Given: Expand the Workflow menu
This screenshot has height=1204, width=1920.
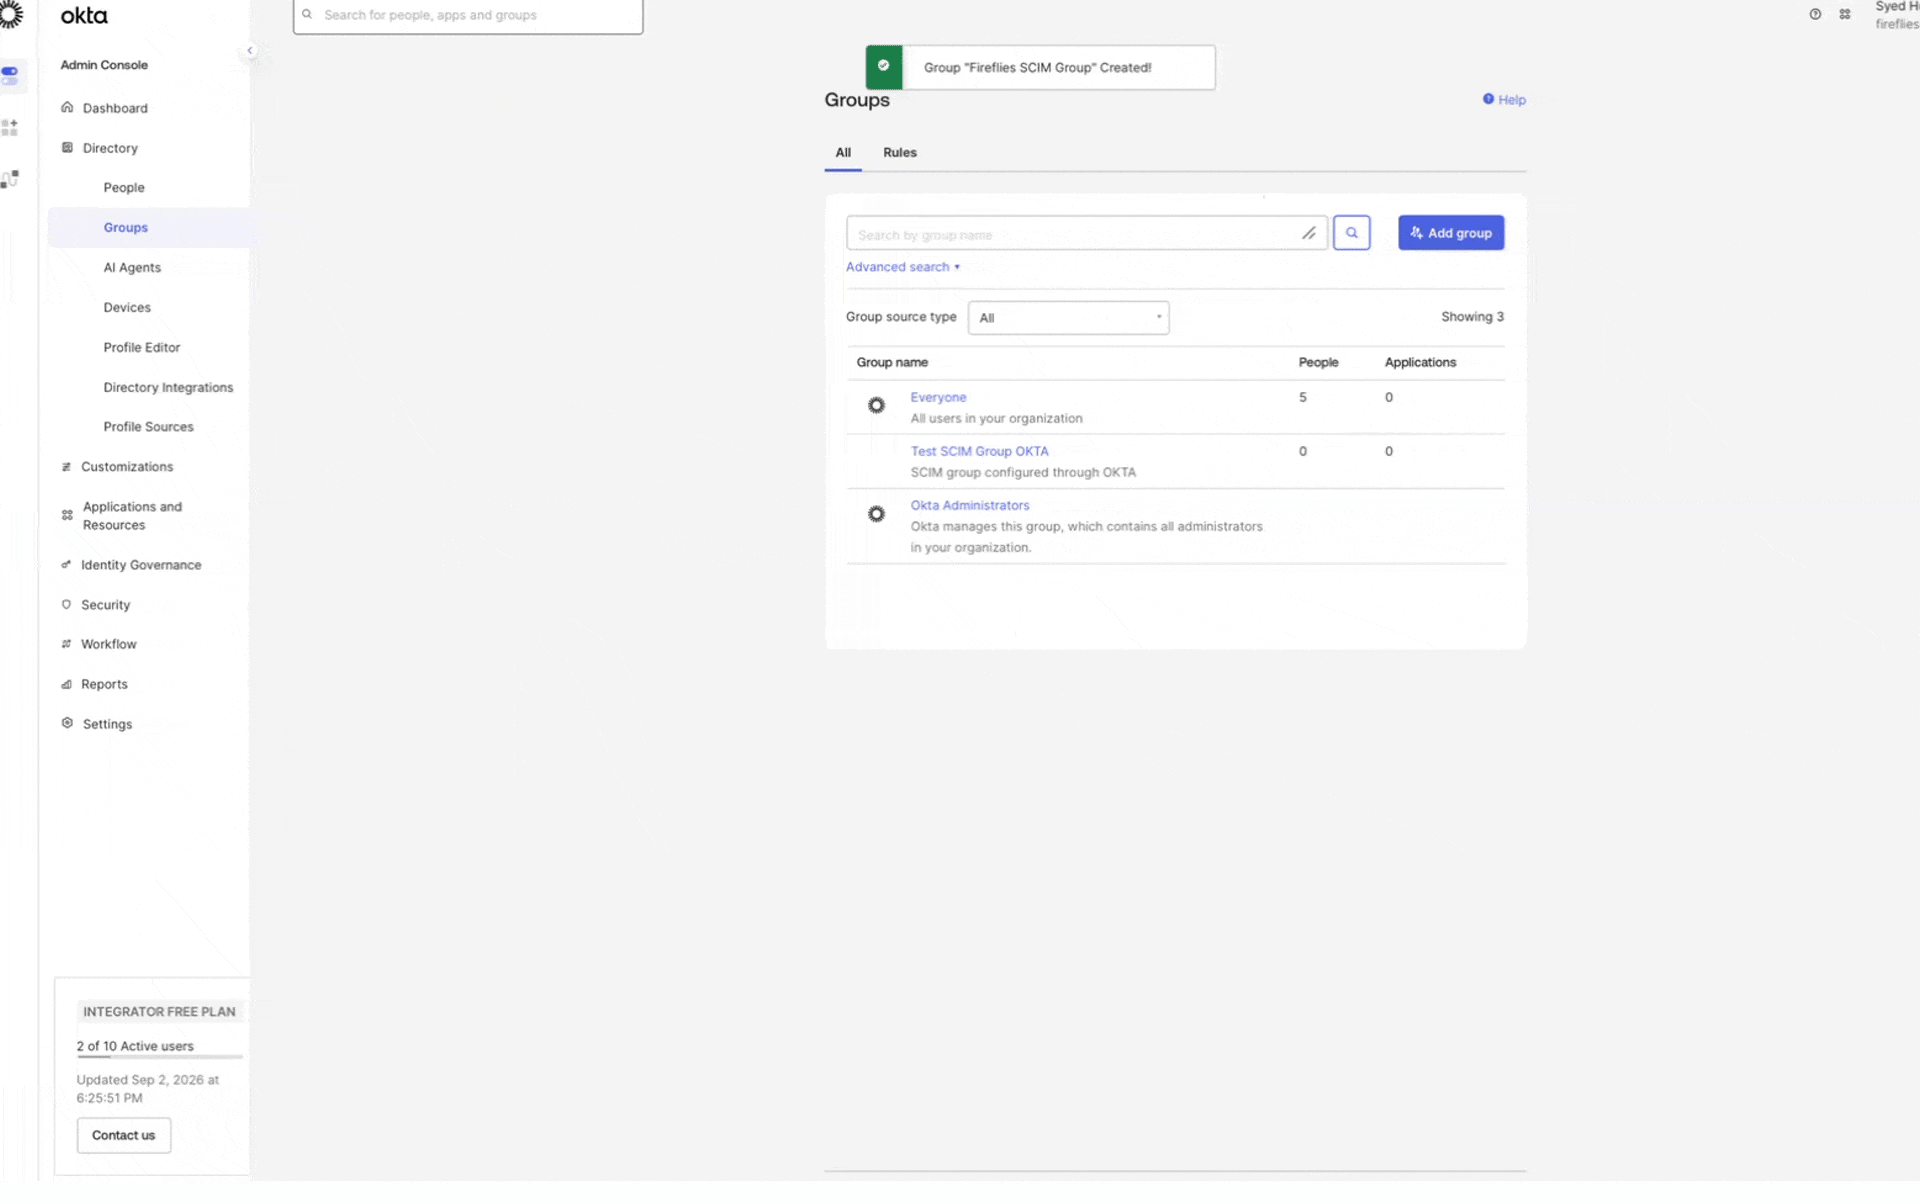Looking at the screenshot, I should click(108, 644).
